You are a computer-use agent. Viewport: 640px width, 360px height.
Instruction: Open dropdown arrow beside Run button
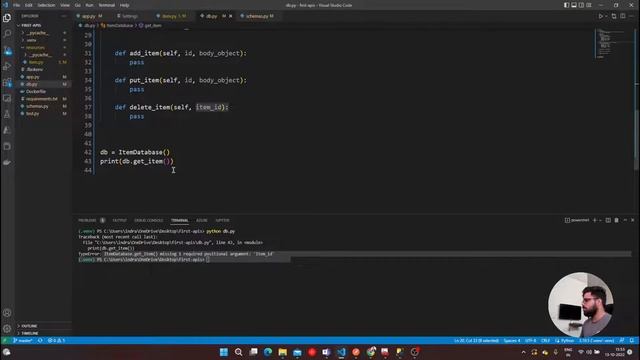[606, 16]
